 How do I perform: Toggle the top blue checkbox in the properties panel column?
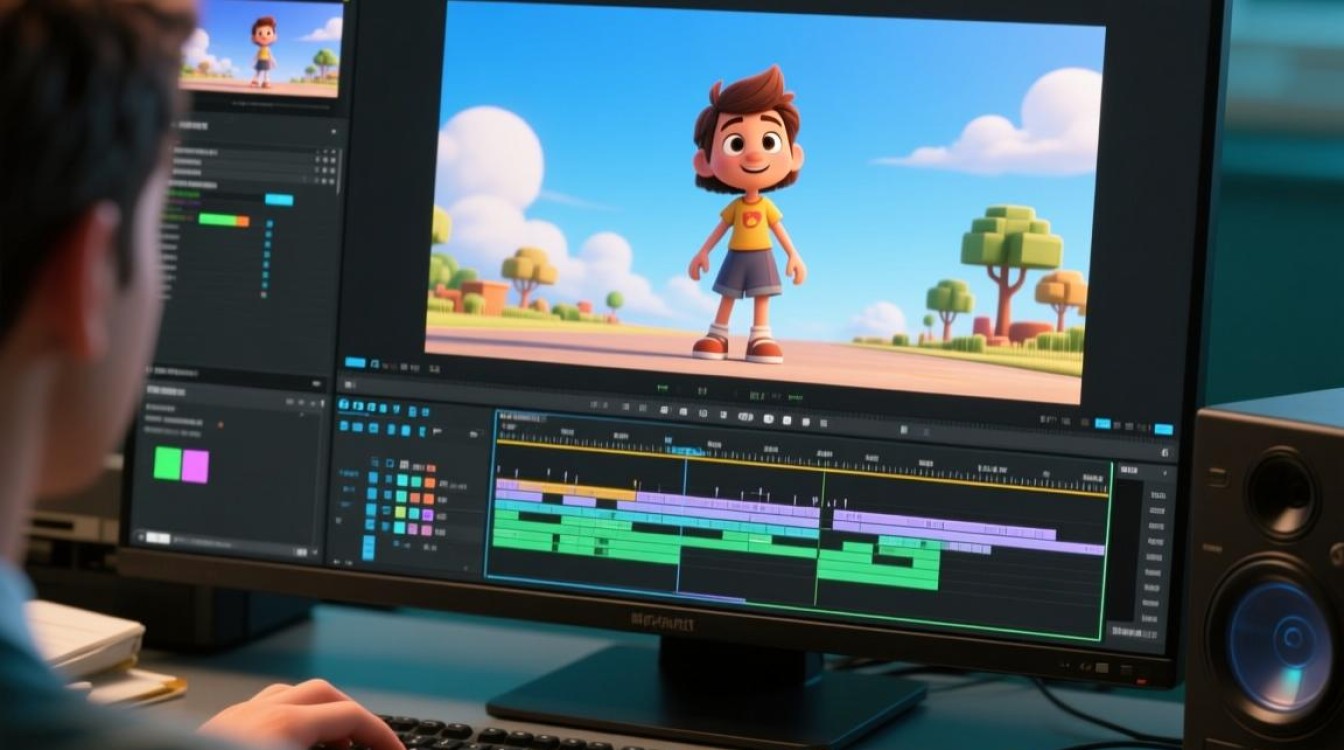pyautogui.click(x=269, y=225)
